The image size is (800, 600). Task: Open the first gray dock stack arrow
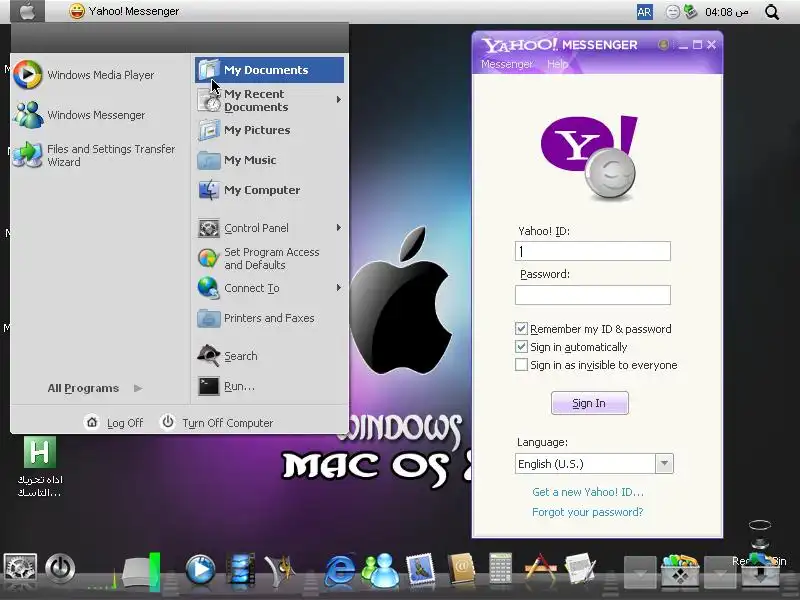coord(640,572)
